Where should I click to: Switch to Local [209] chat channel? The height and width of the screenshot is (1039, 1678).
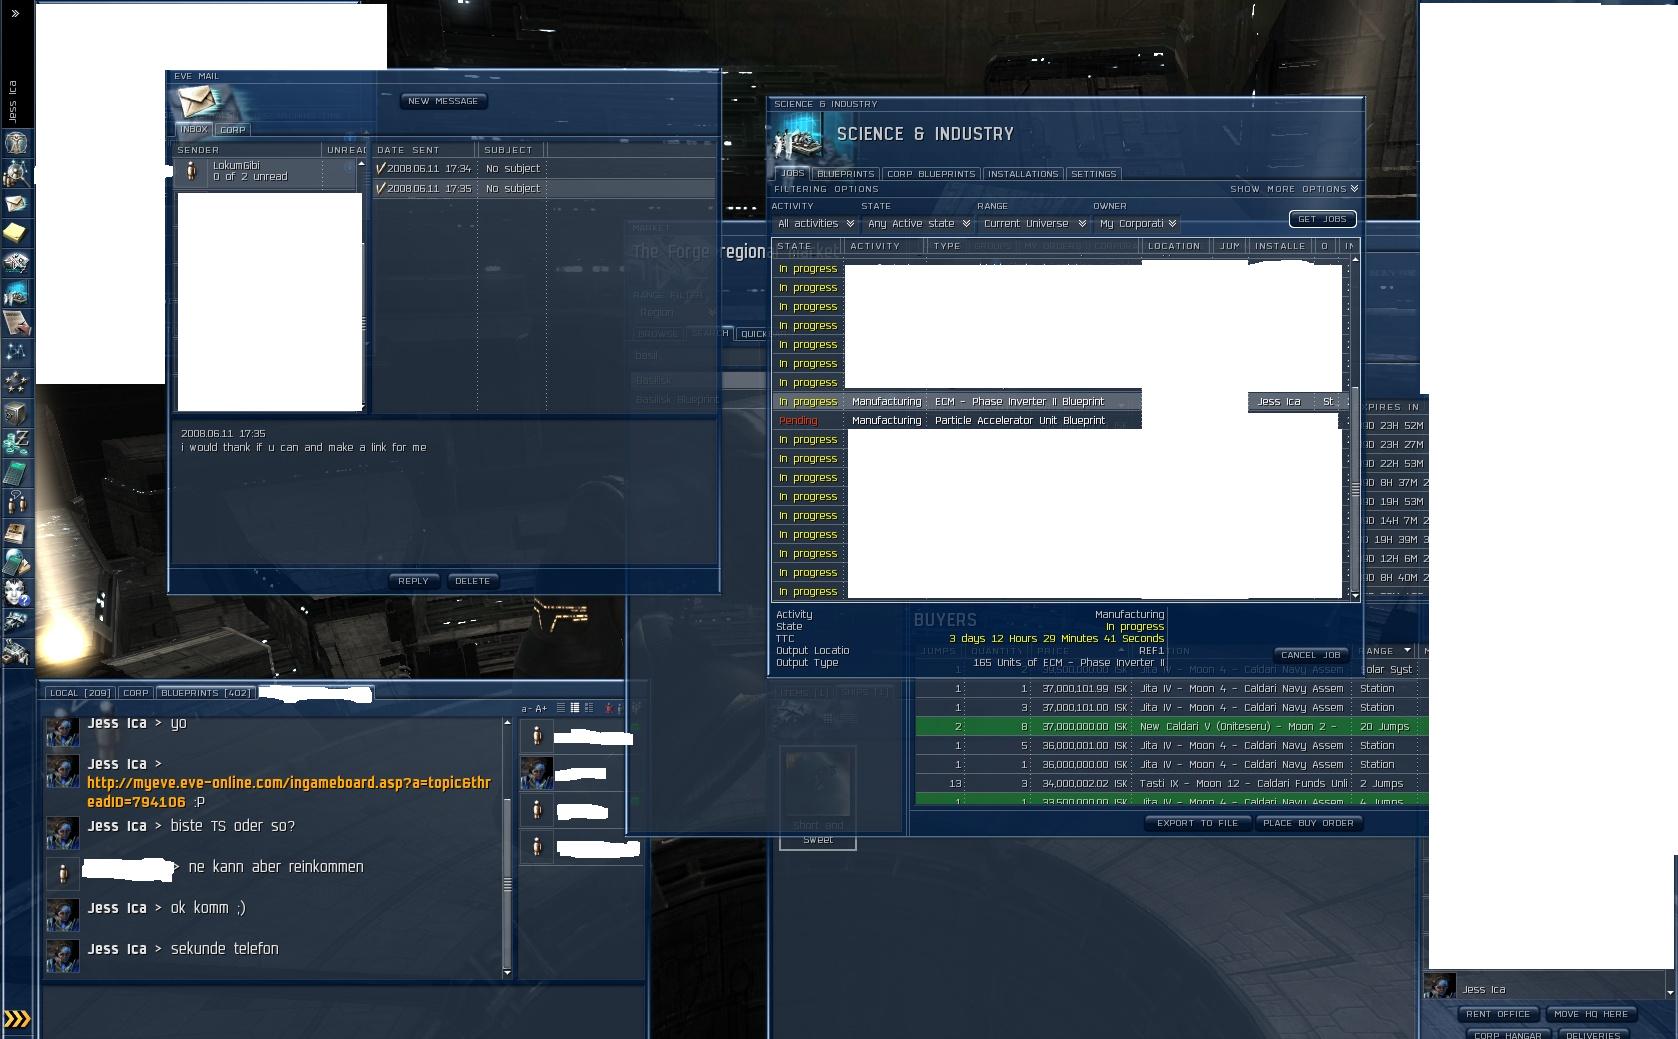coord(80,693)
